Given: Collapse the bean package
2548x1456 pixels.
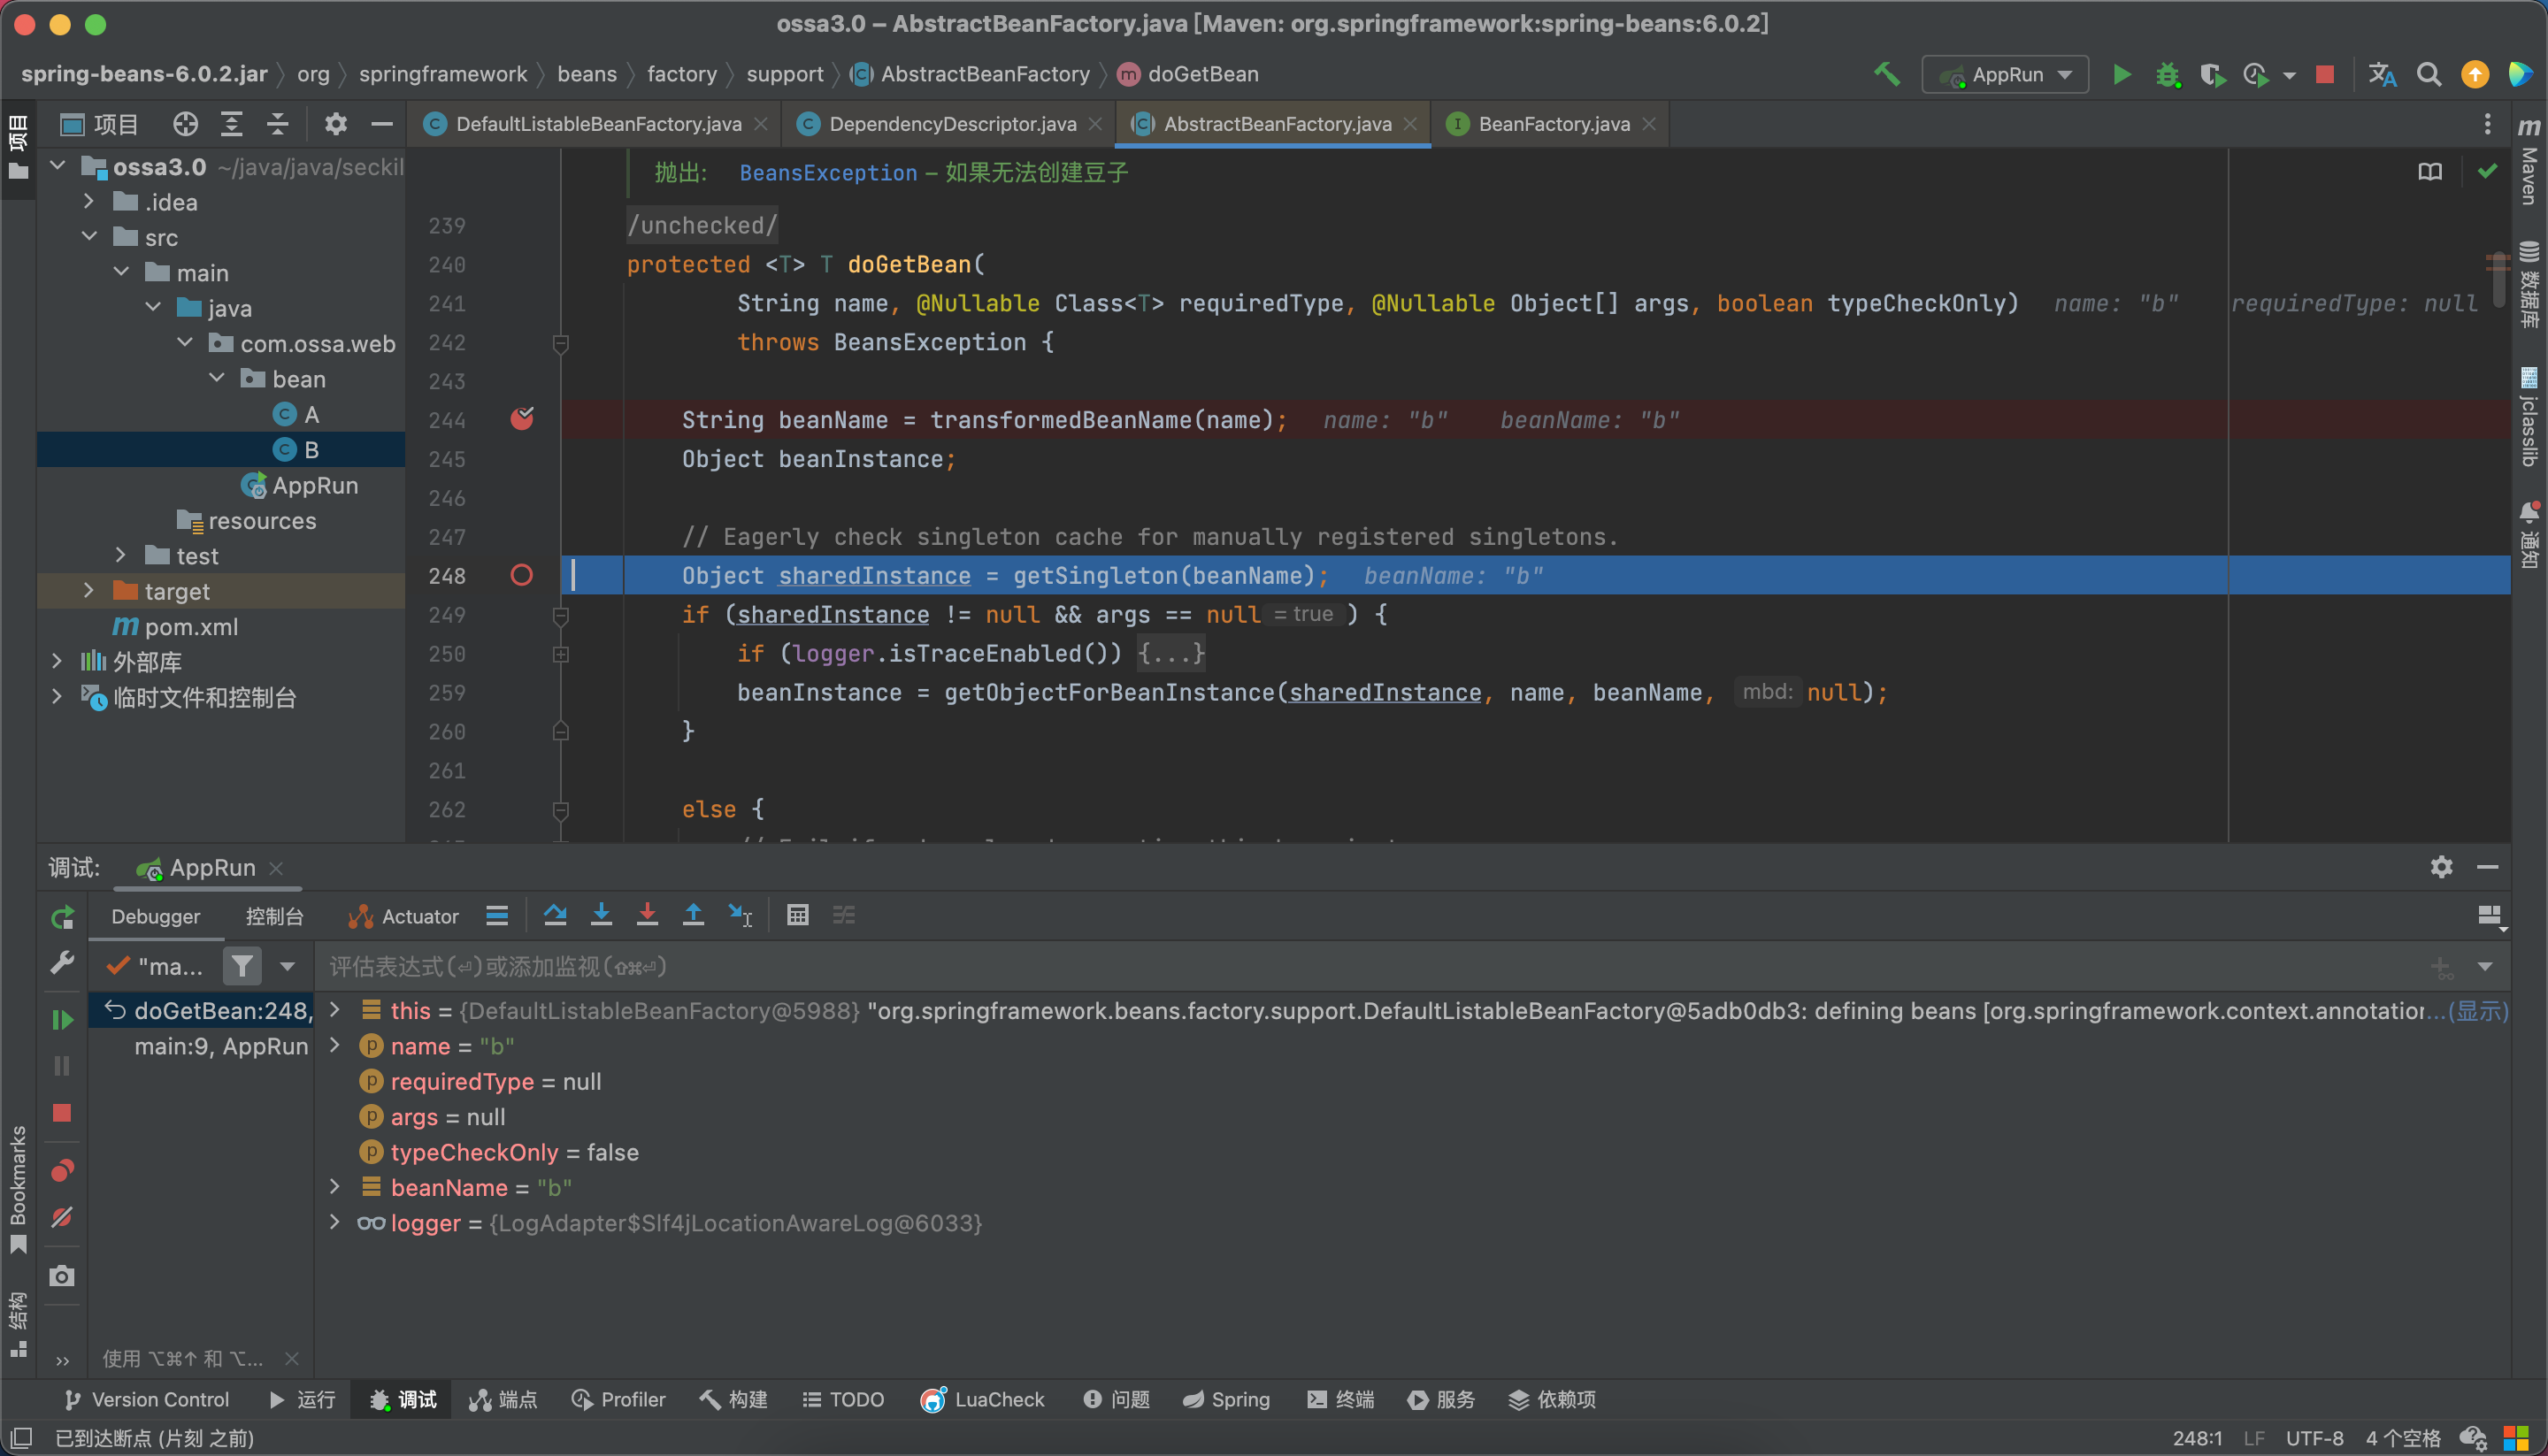Looking at the screenshot, I should pos(217,378).
